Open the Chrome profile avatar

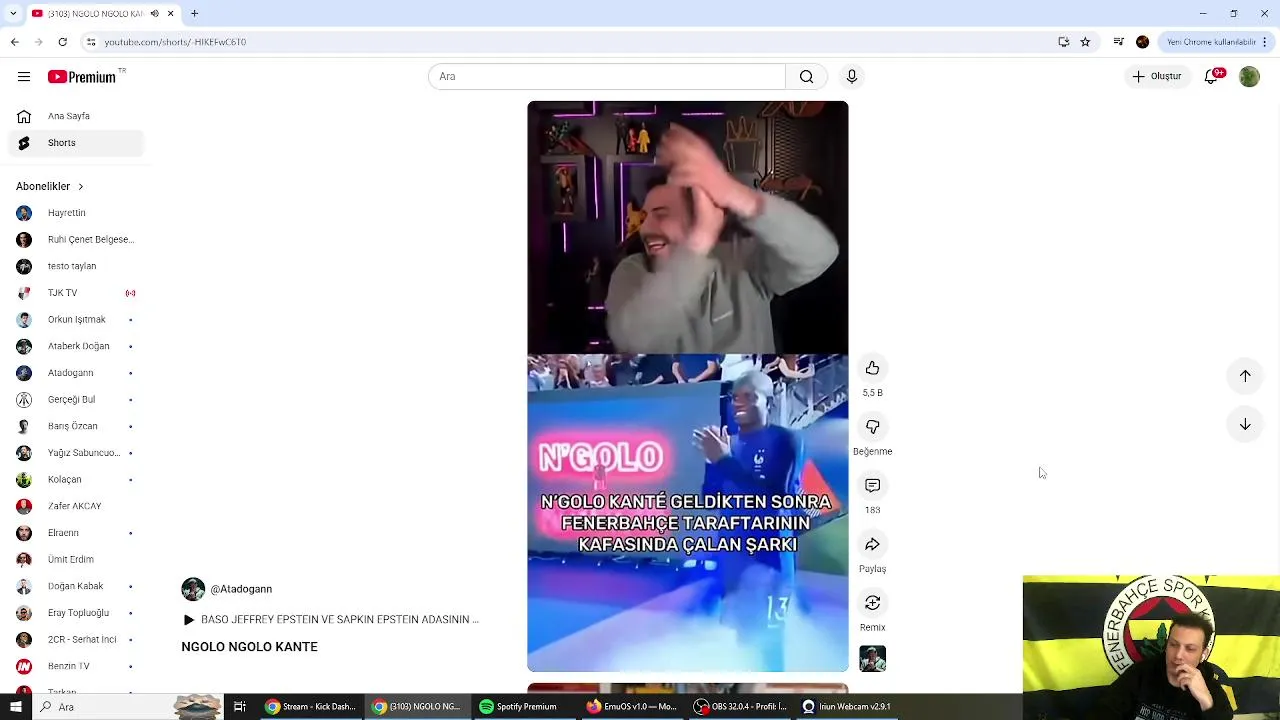(x=1143, y=42)
